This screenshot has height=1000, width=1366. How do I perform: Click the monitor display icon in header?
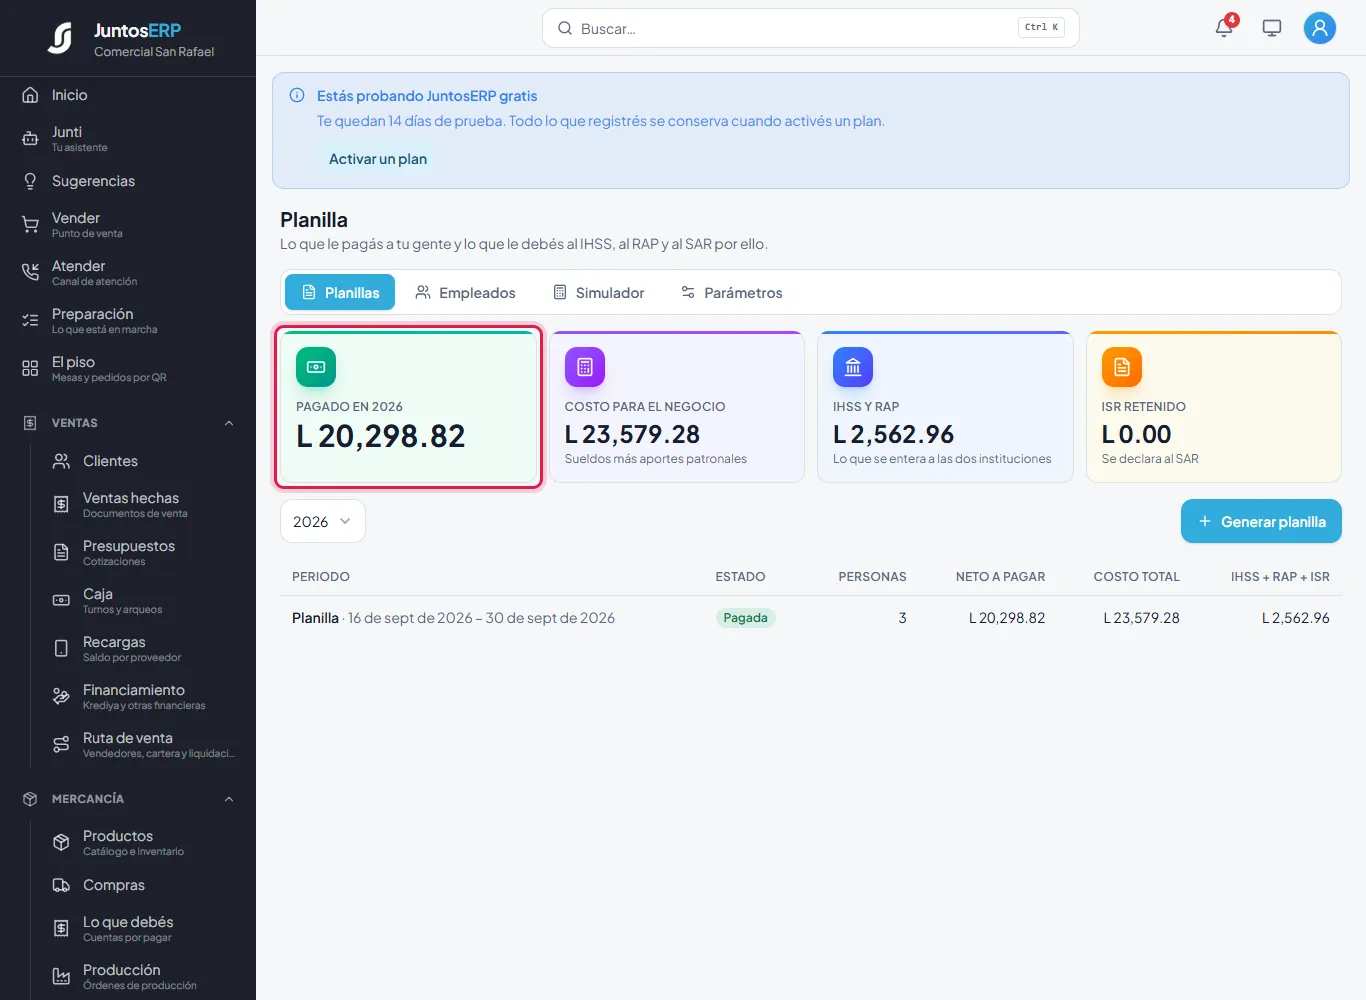[x=1272, y=28]
